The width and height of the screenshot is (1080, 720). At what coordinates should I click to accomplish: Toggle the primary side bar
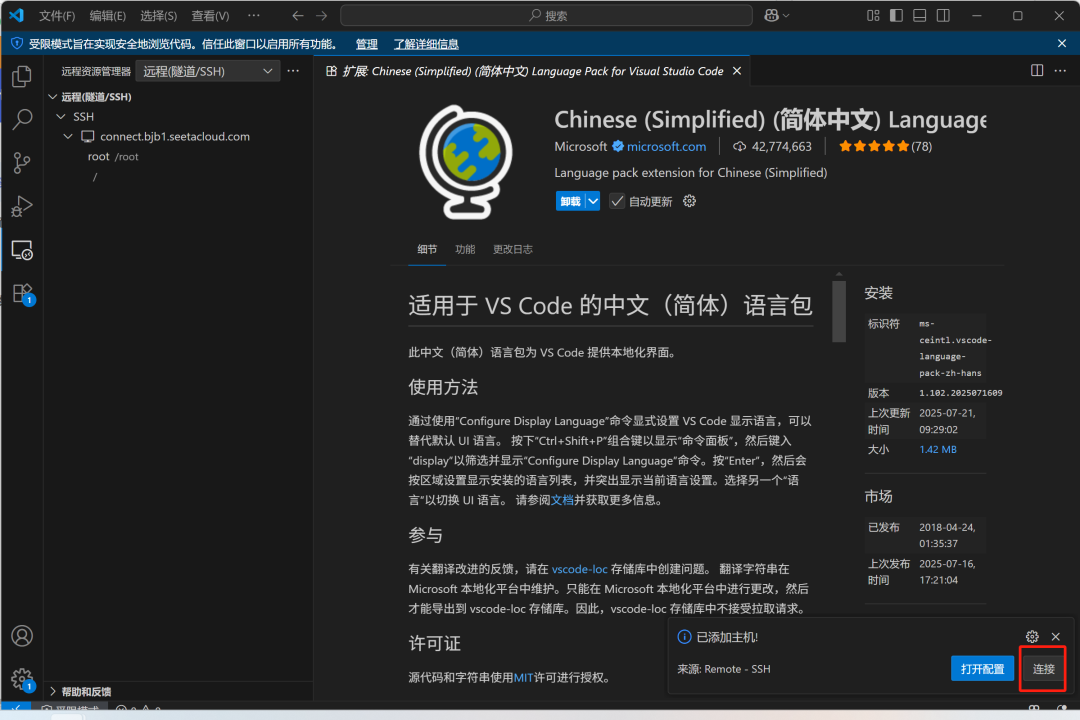tap(896, 15)
